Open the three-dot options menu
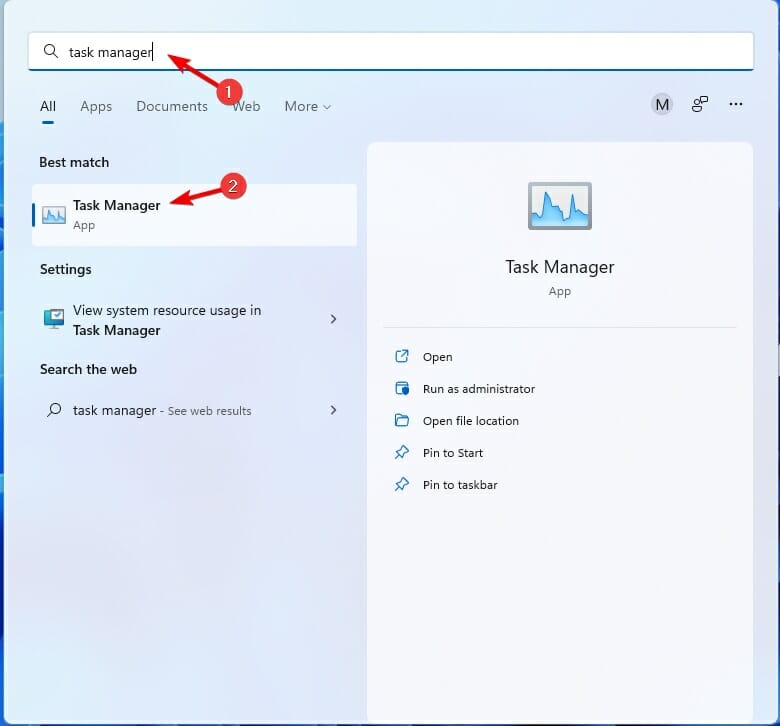This screenshot has width=780, height=726. pyautogui.click(x=735, y=104)
